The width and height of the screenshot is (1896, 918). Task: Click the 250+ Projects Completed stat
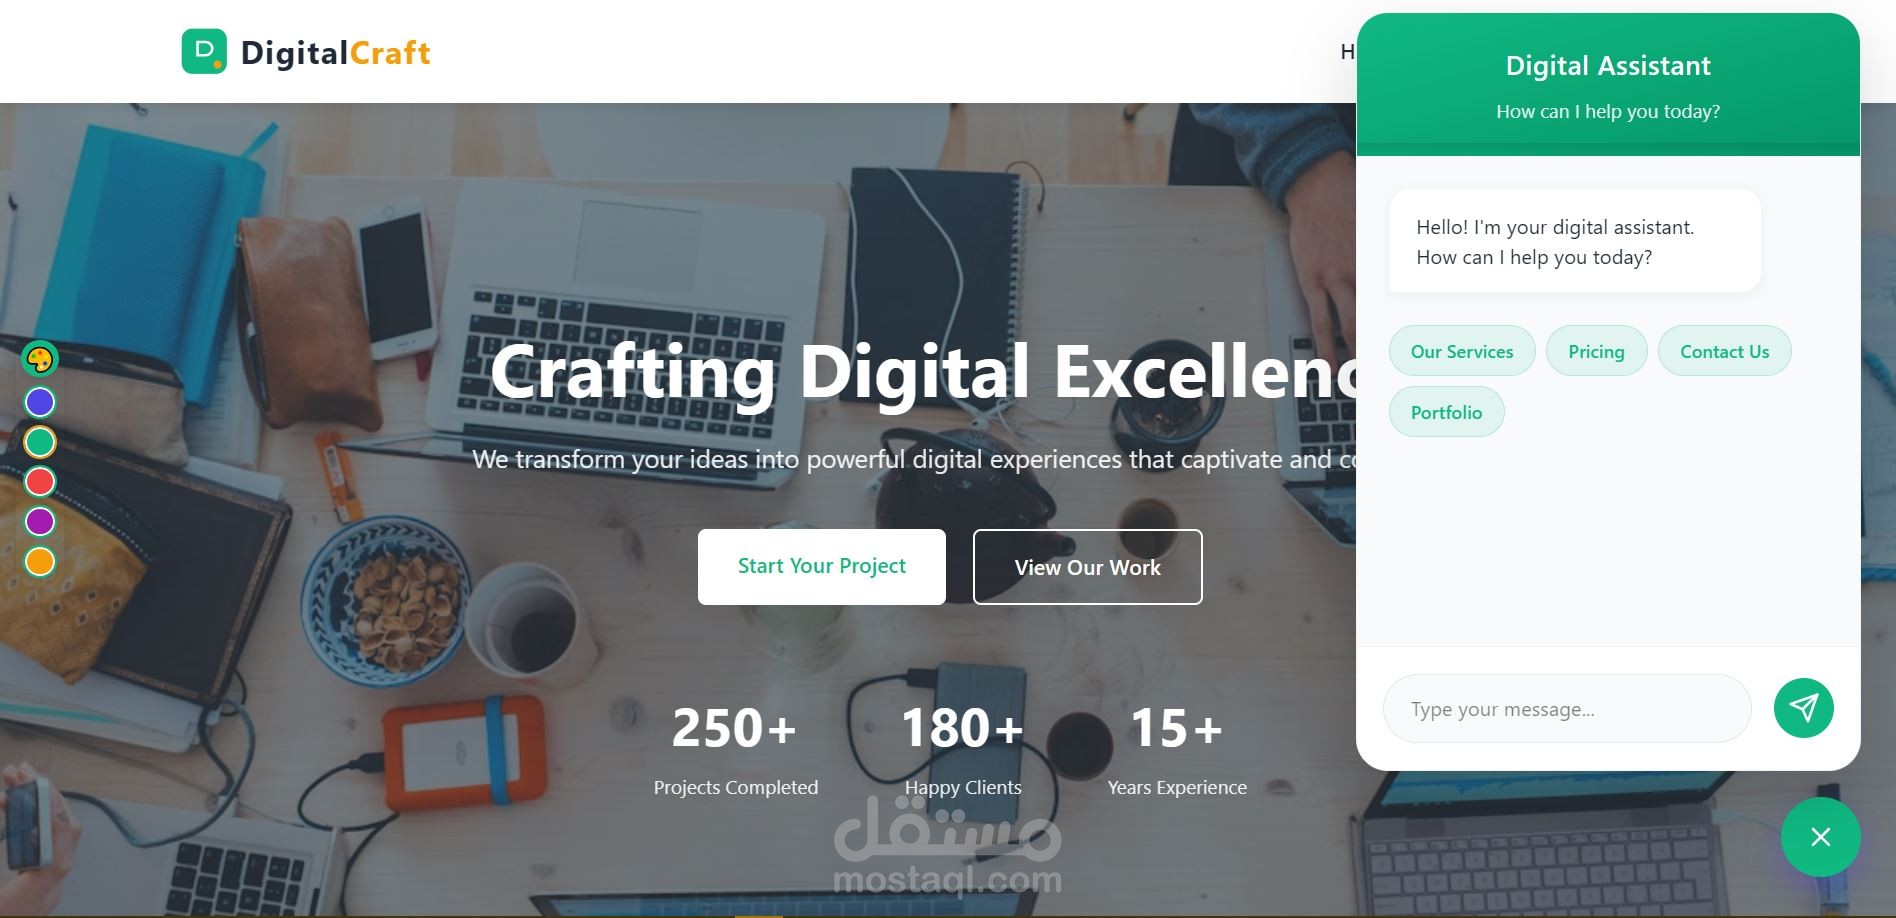tap(735, 749)
